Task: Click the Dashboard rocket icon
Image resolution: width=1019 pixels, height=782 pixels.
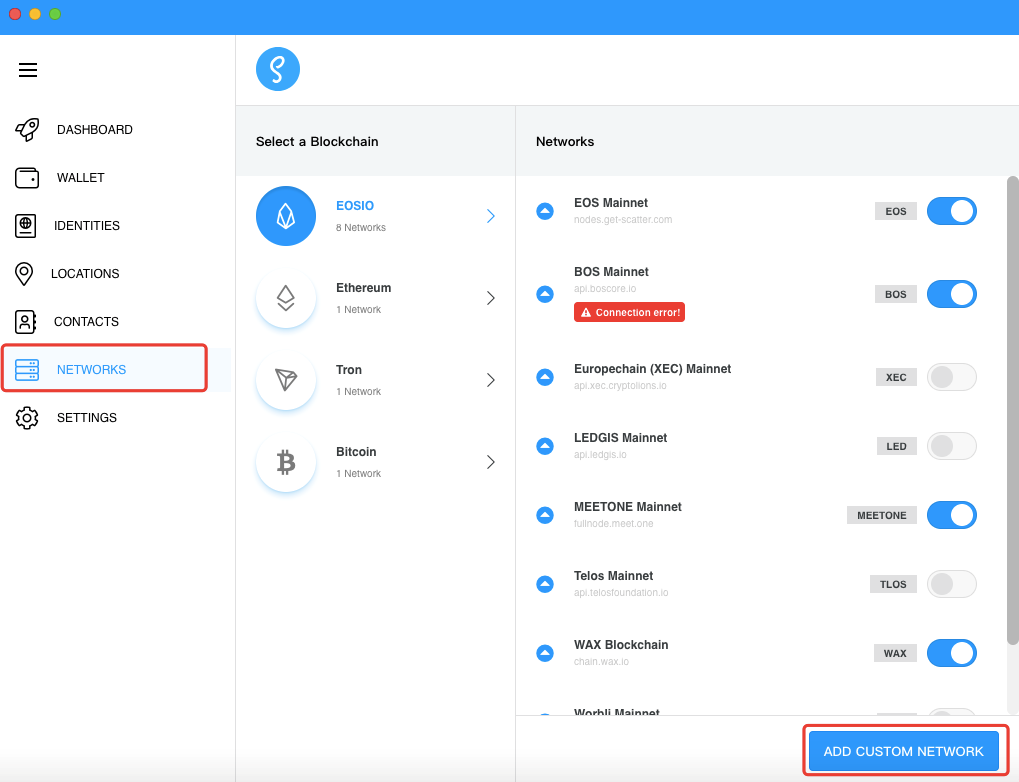Action: 27,129
